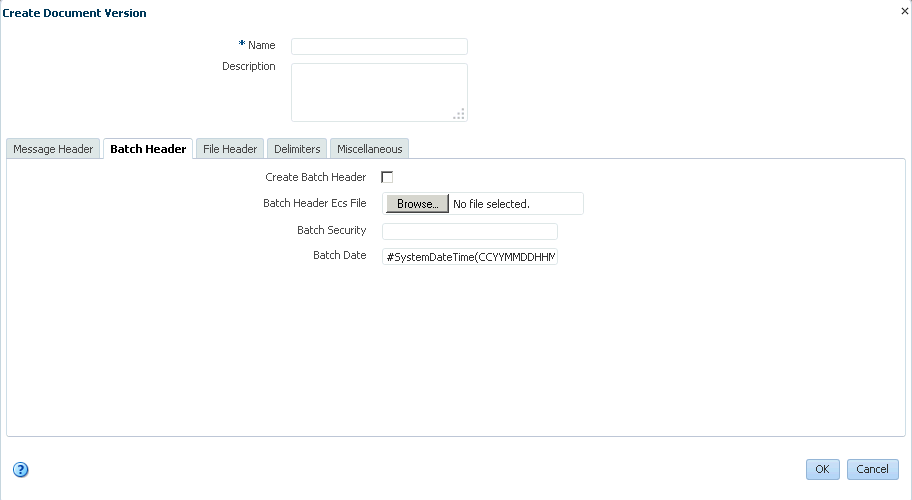Click into the Description text area
The width and height of the screenshot is (912, 500).
coord(379,92)
